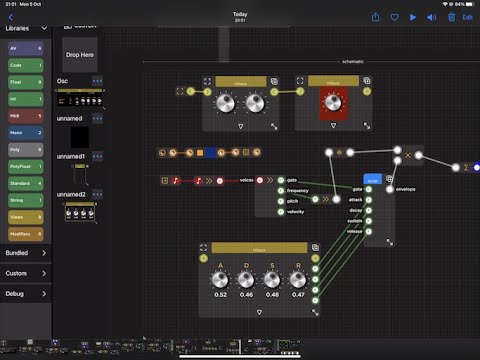The height and width of the screenshot is (360, 480).
Task: Open the Mono library category
Action: pos(26,133)
